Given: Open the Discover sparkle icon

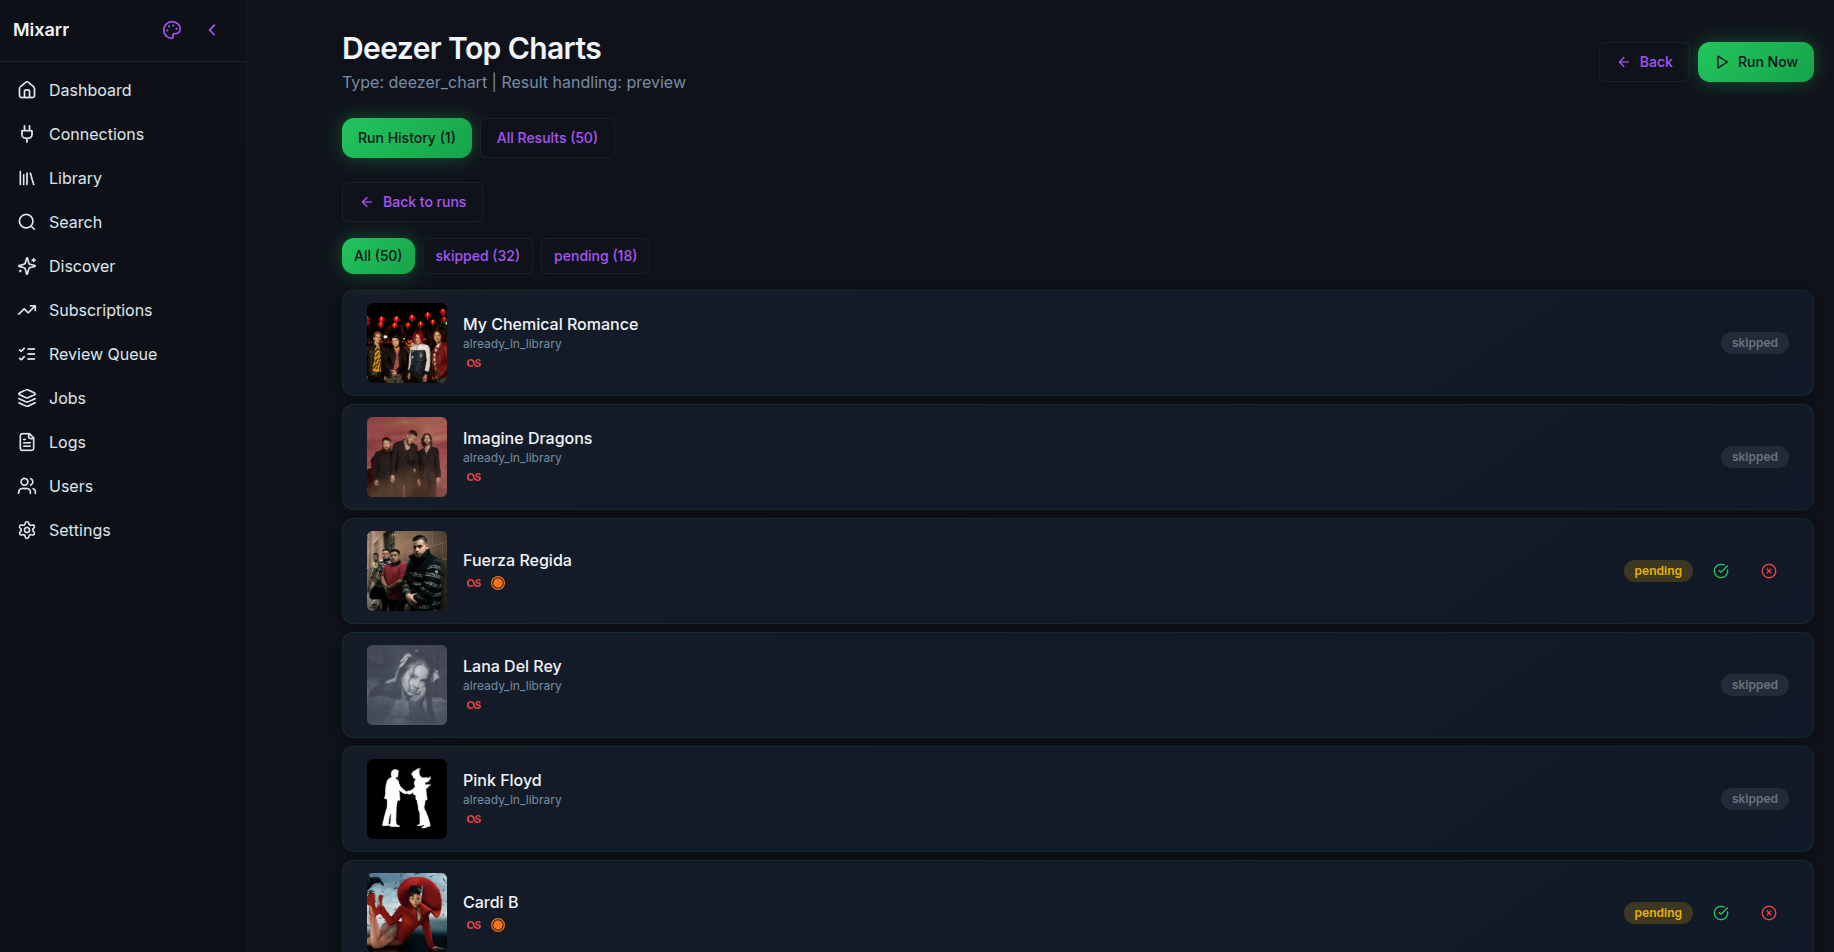Looking at the screenshot, I should tap(27, 266).
